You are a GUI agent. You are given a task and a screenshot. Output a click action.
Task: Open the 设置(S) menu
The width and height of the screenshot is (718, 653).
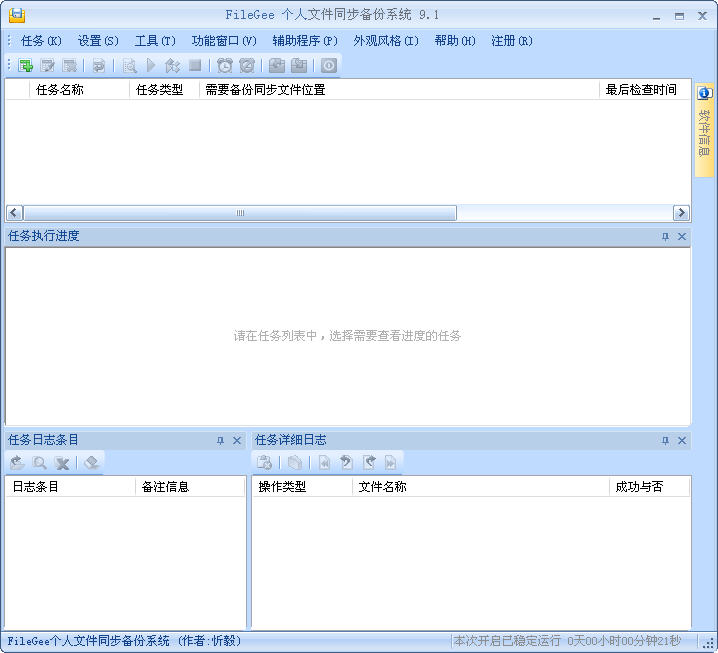point(98,41)
